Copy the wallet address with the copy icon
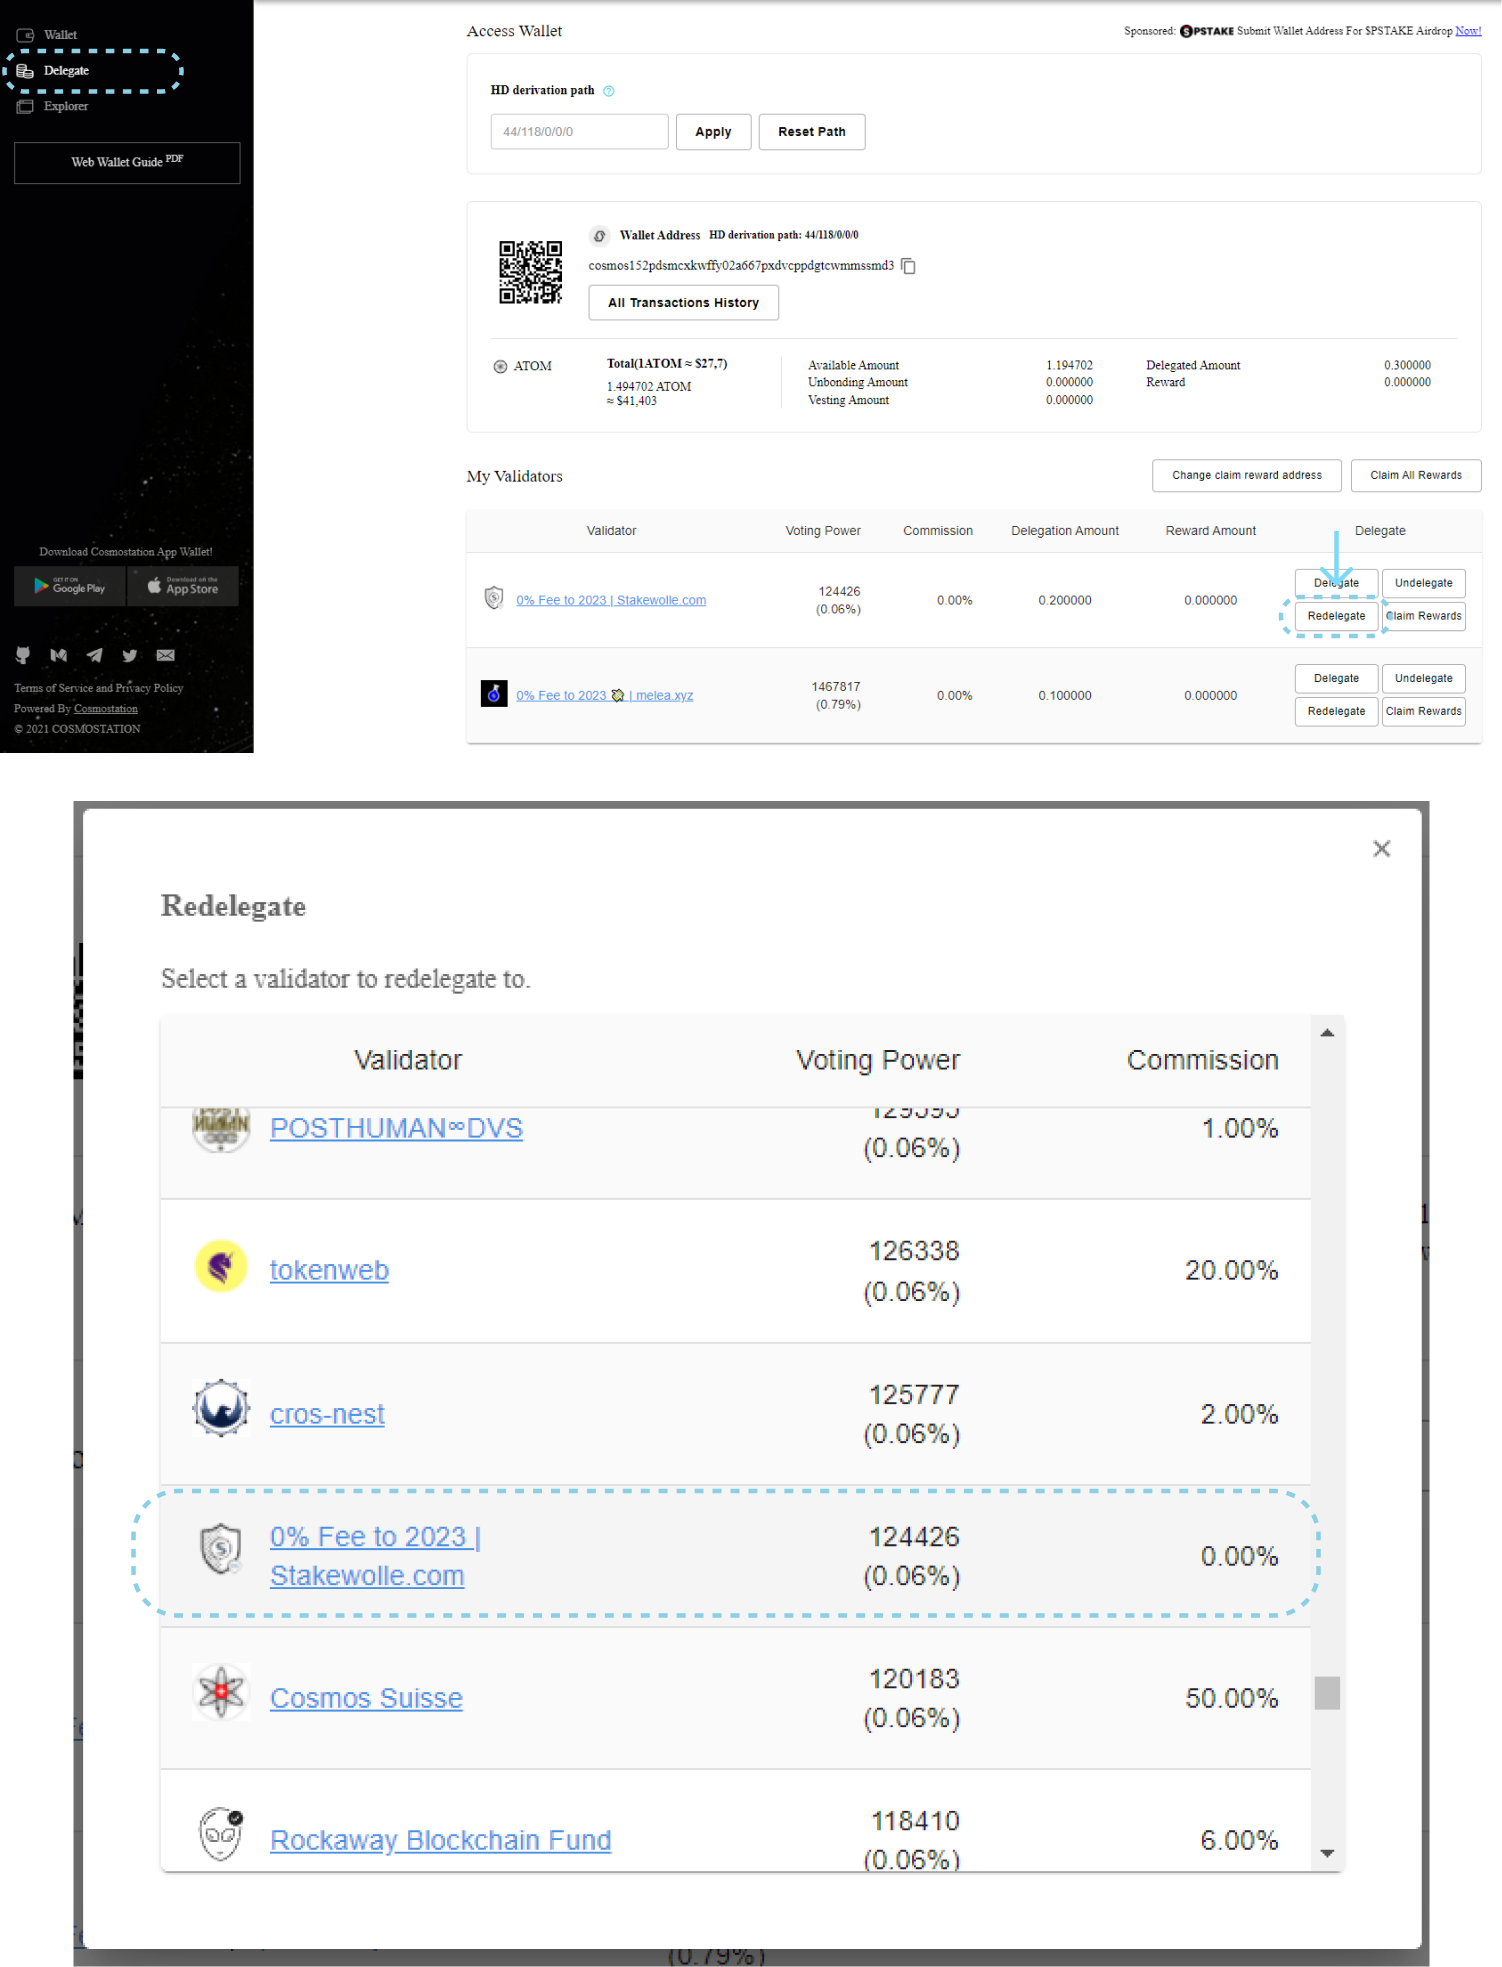Screen dimensions: 1502x1967 pos(908,266)
